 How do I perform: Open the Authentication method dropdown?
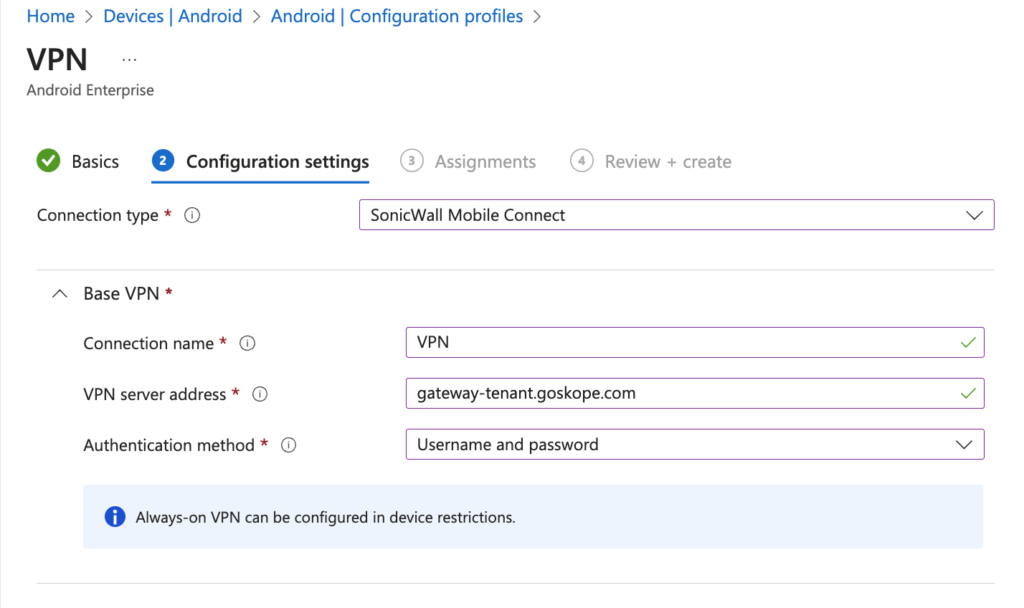[695, 444]
